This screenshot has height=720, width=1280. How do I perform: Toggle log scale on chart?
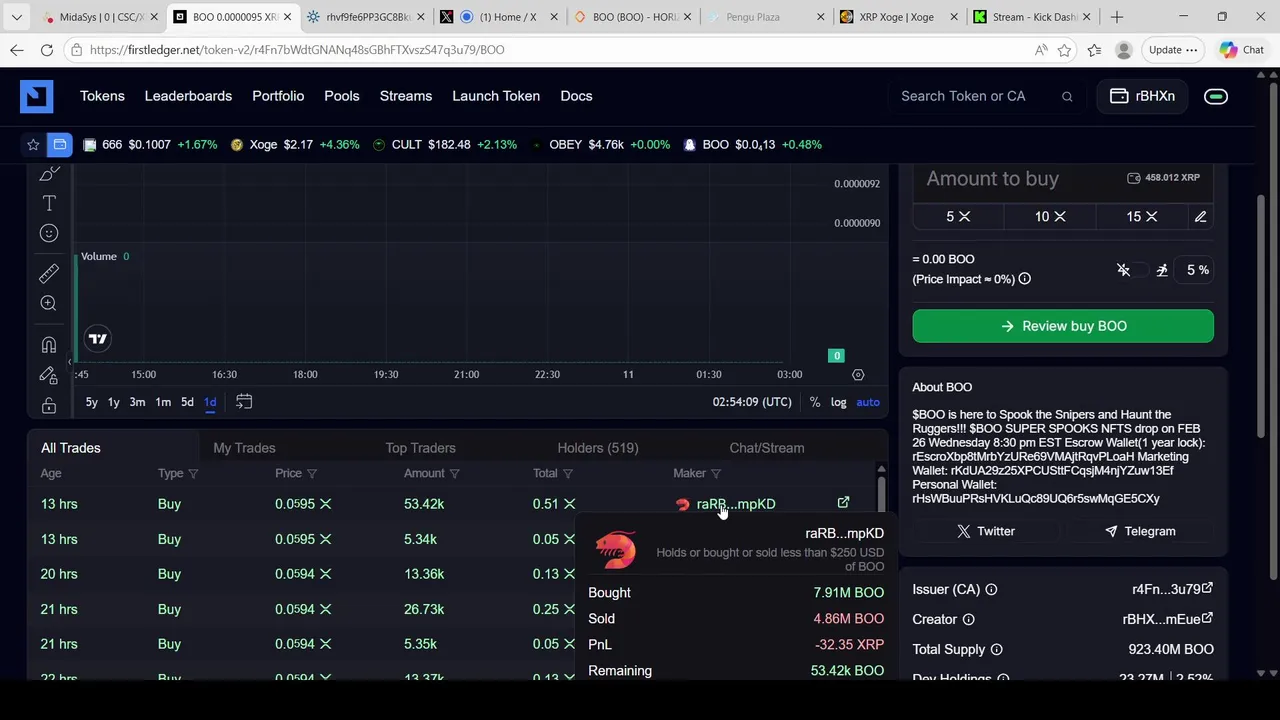838,402
